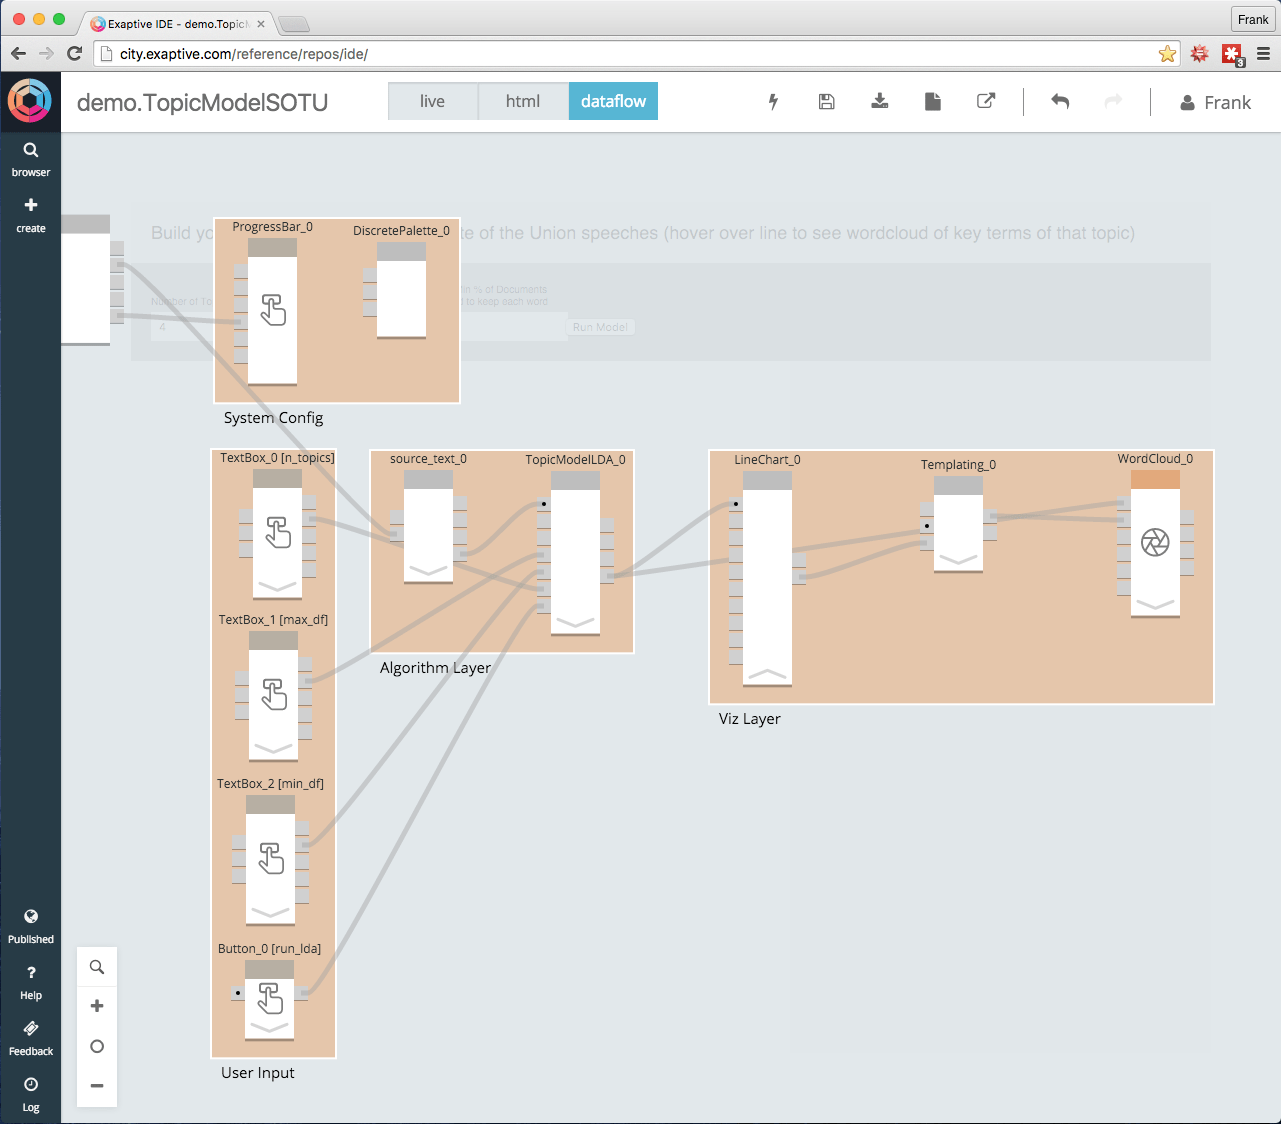Select the browser magnifier icon in the left sidebar
Screen dimensions: 1281x1124
coord(30,149)
